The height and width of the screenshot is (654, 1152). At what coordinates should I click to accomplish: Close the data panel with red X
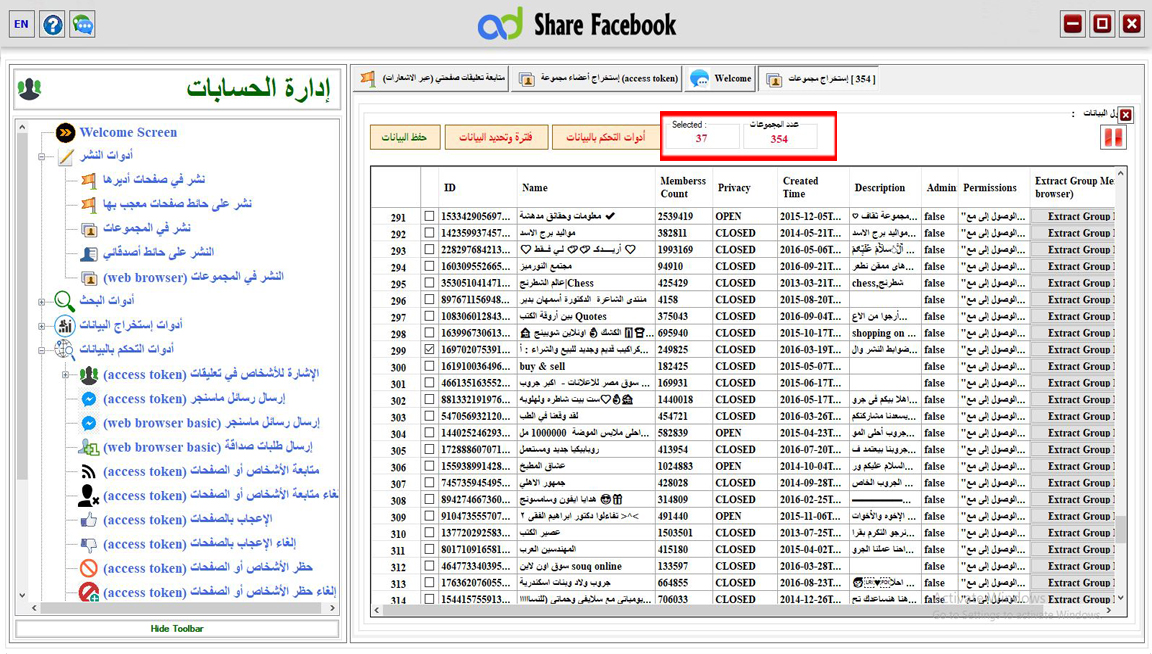click(x=1126, y=115)
